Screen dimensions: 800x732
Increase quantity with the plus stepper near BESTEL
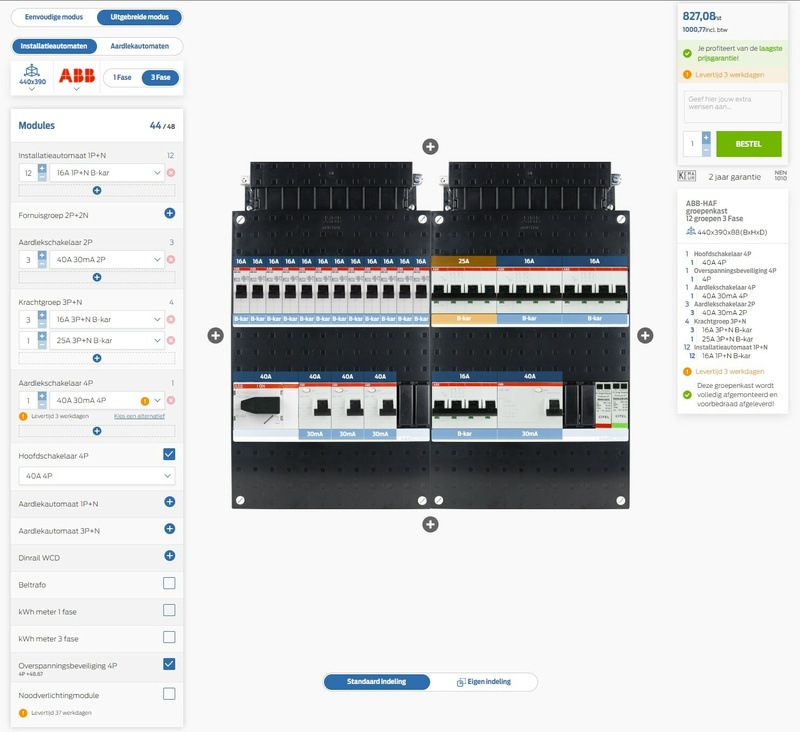(706, 136)
